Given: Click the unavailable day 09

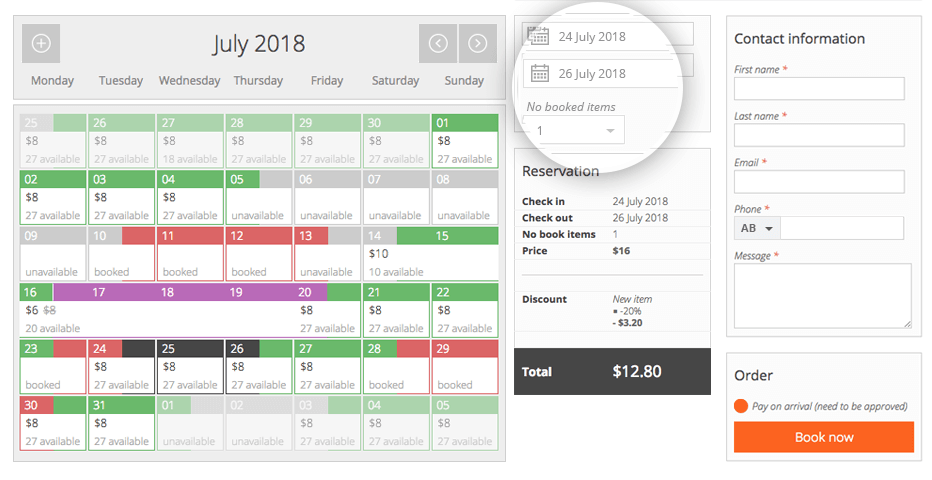Looking at the screenshot, I should 53,254.
